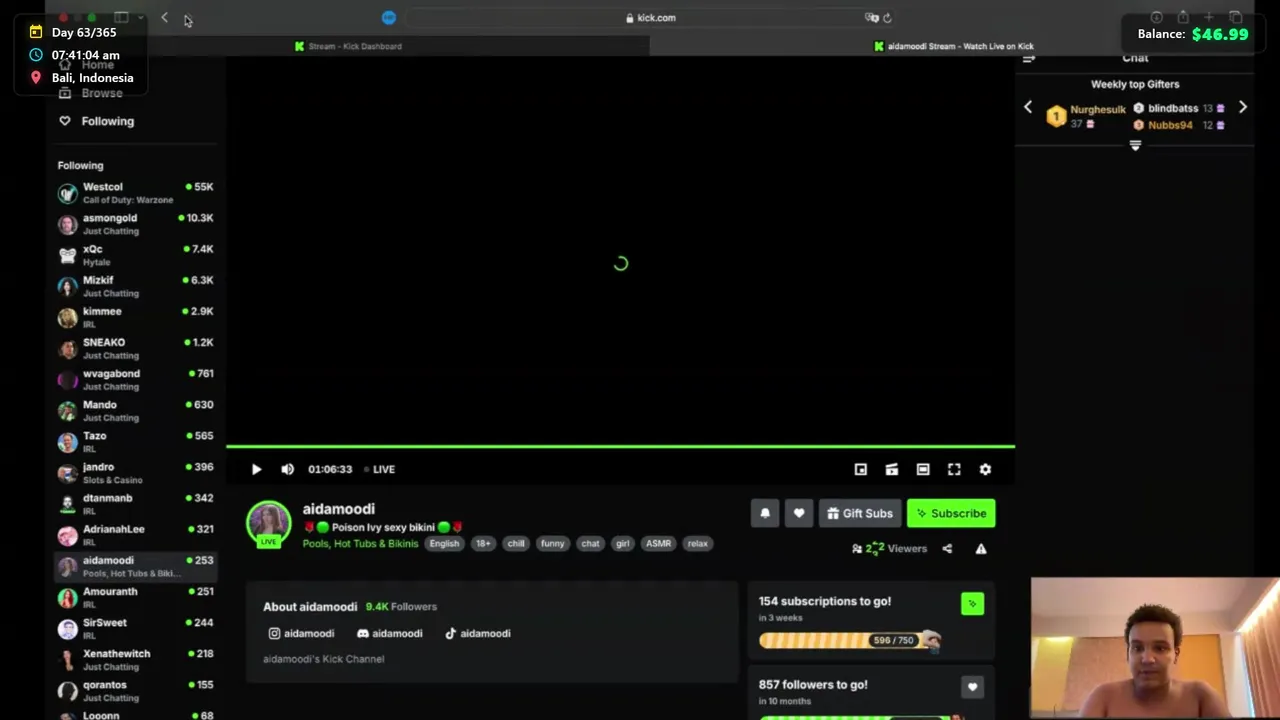
Task: Open SNEAKO channel in Following list
Action: [135, 348]
